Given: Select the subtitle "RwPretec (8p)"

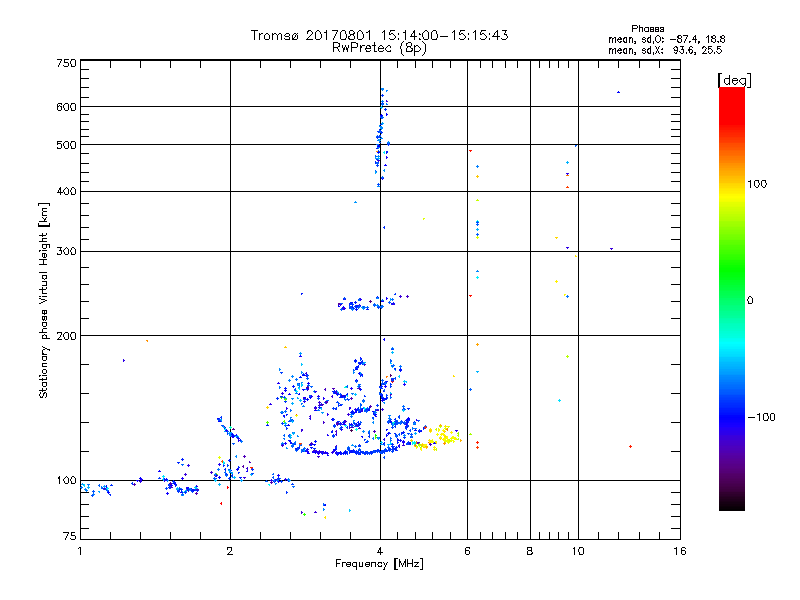Looking at the screenshot, I should [379, 48].
